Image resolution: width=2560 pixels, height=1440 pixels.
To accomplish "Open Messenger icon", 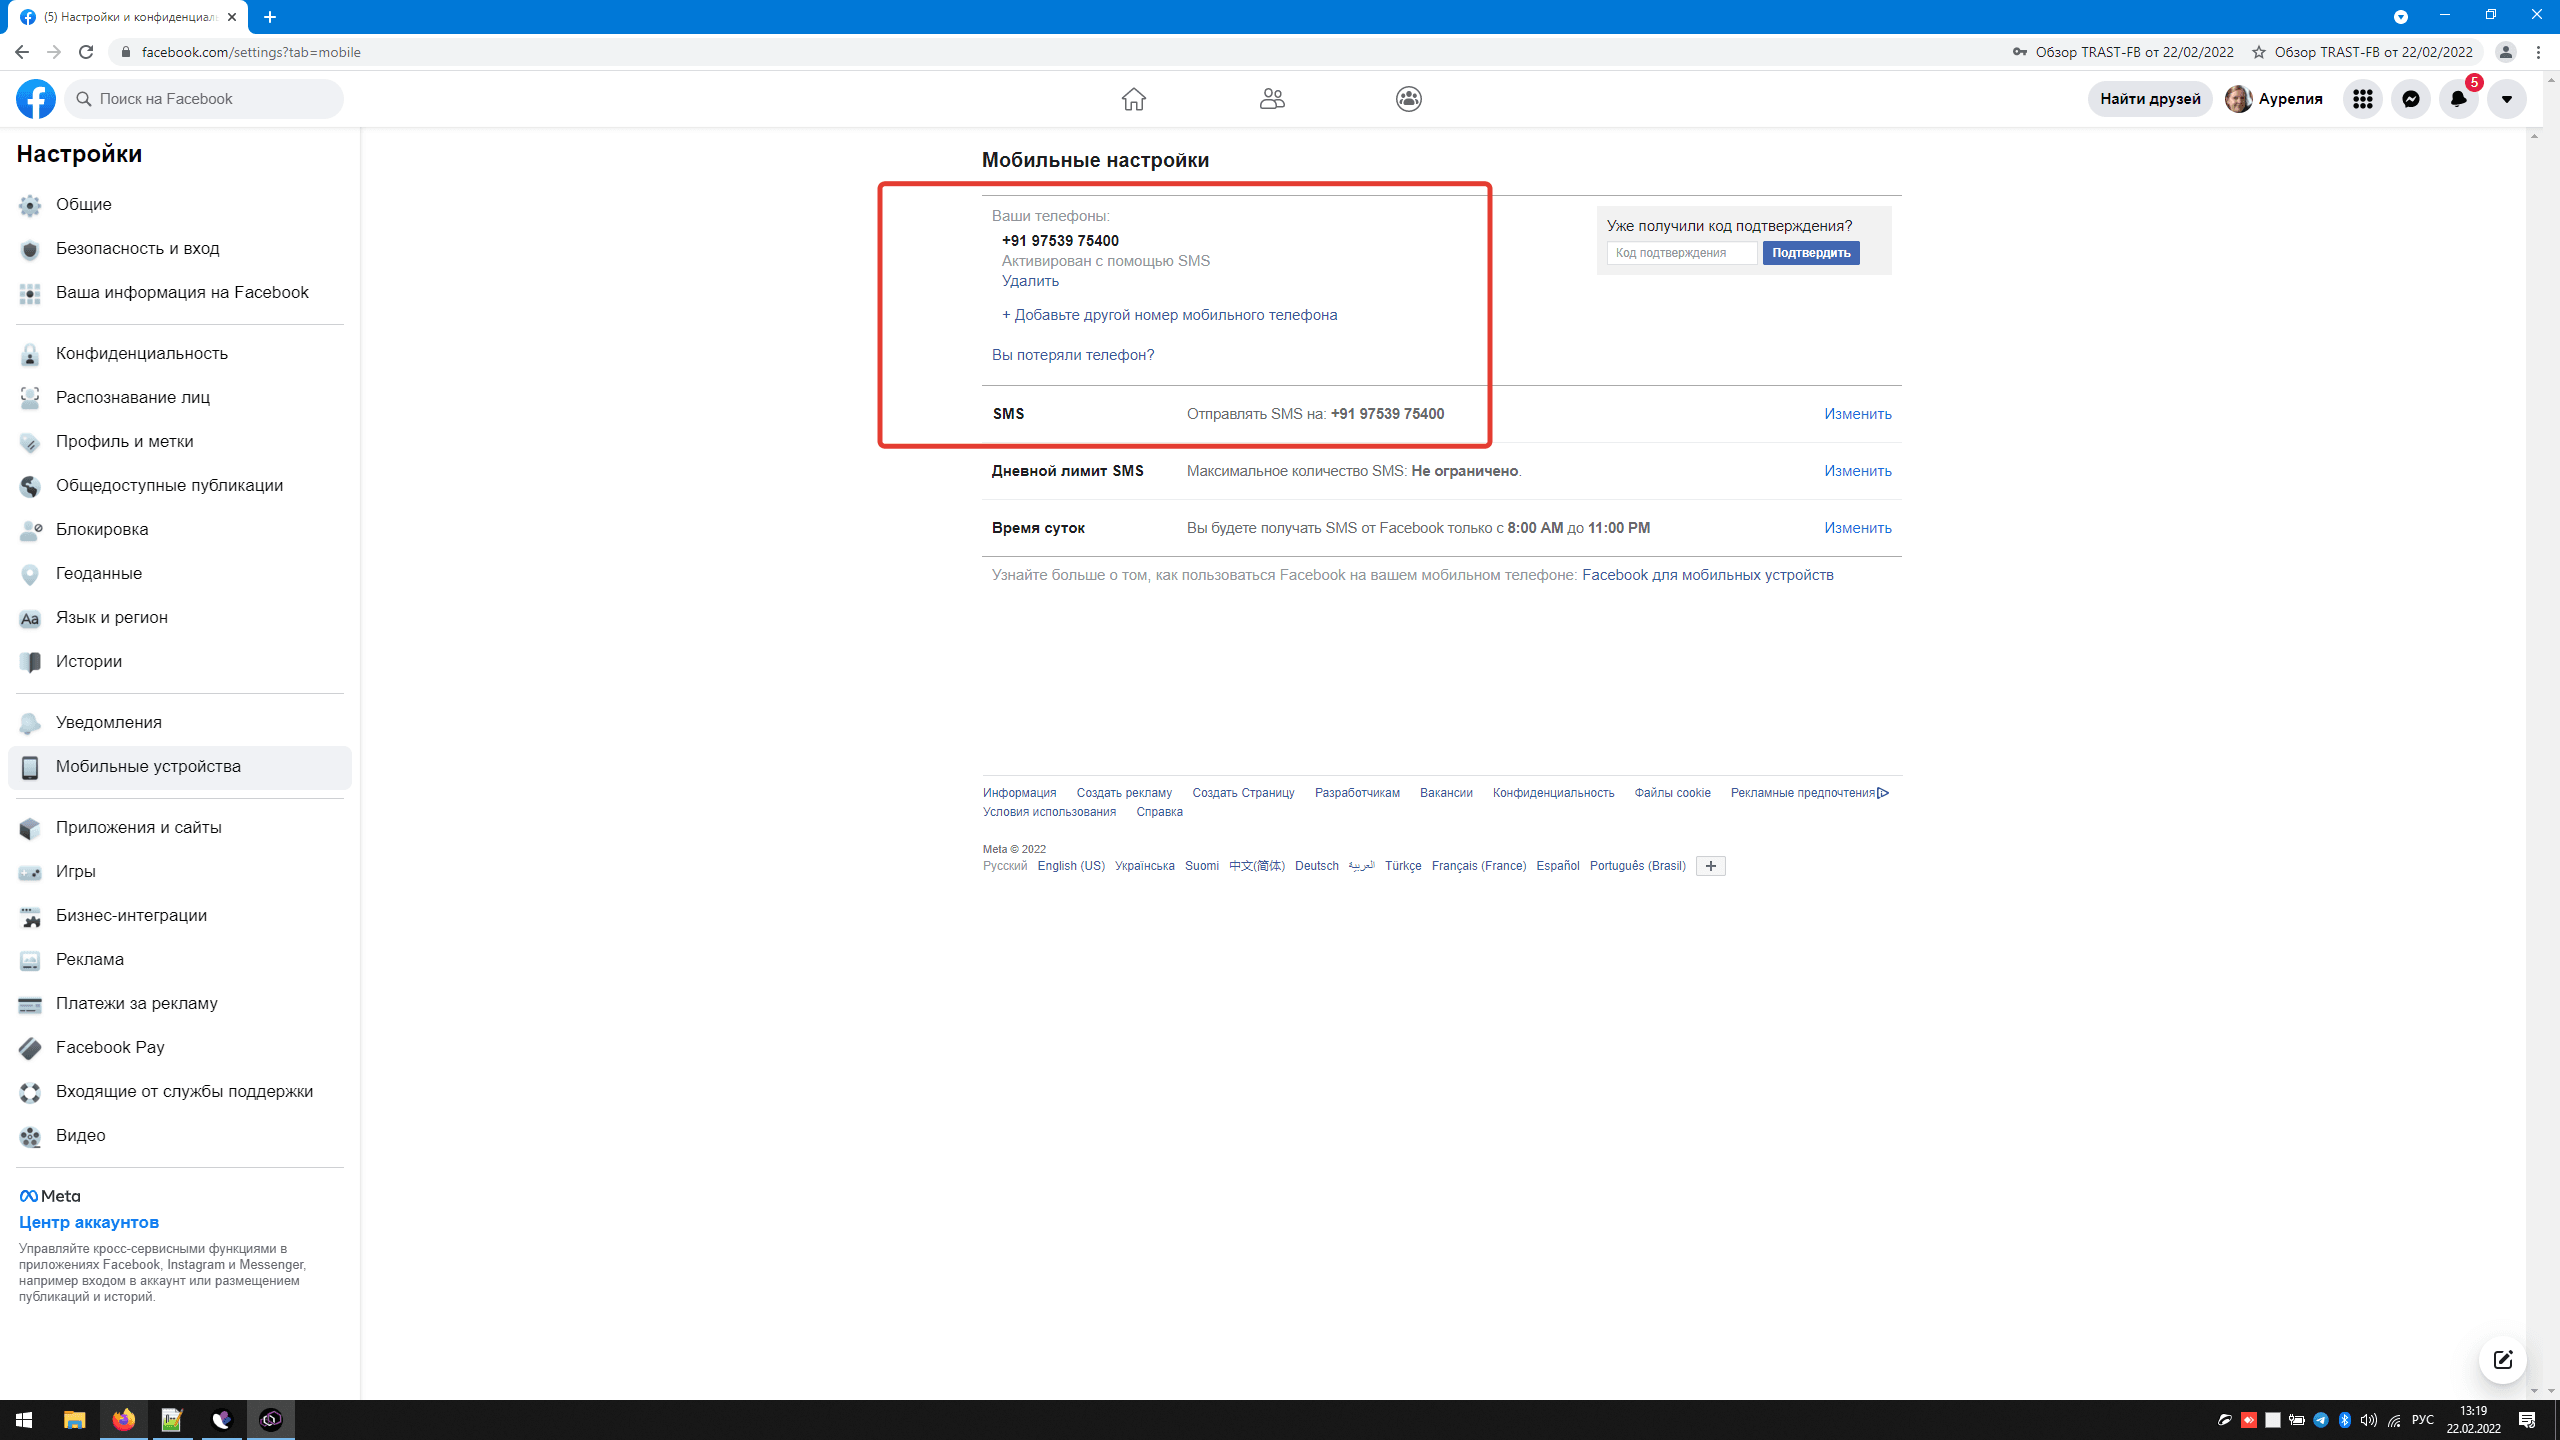I will [x=2411, y=99].
